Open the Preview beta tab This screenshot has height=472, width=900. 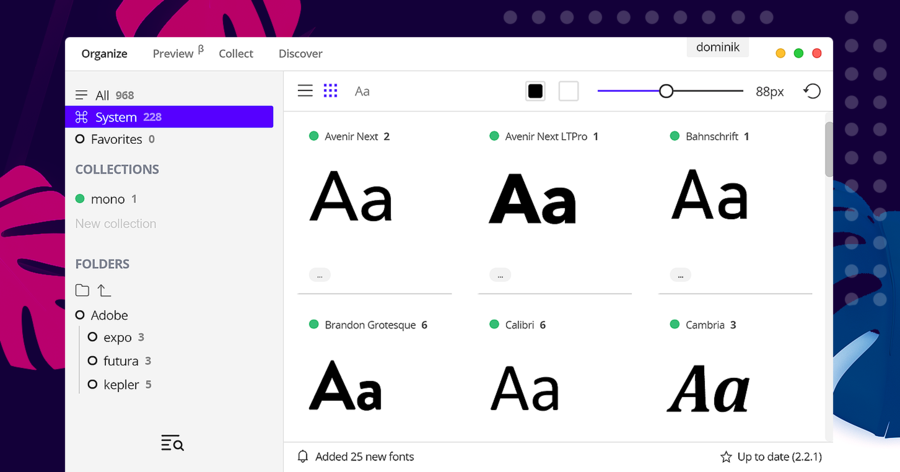[x=178, y=53]
